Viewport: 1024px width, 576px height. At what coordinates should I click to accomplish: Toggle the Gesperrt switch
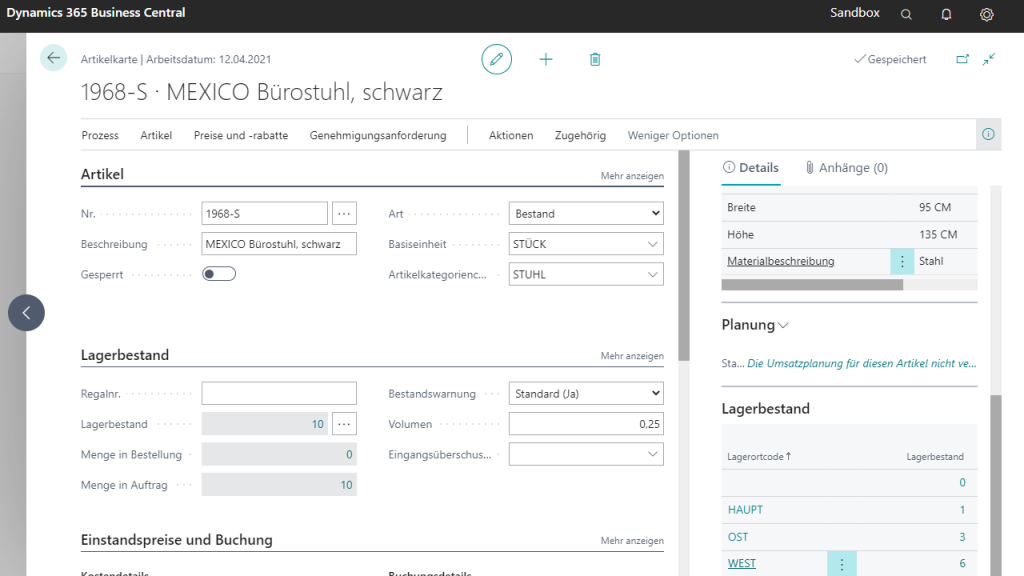click(x=218, y=274)
